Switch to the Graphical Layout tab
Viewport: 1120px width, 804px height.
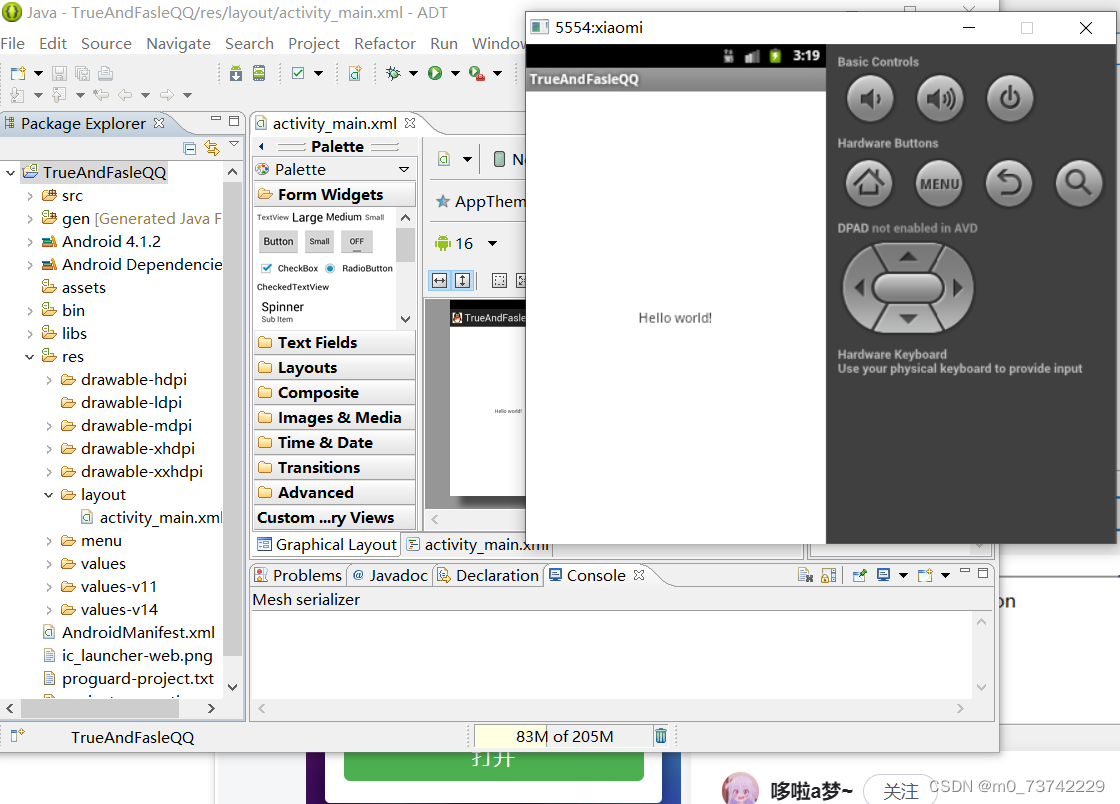point(326,545)
